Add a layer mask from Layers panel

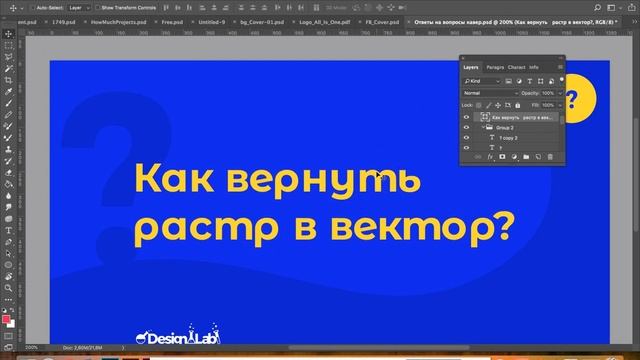[x=502, y=157]
